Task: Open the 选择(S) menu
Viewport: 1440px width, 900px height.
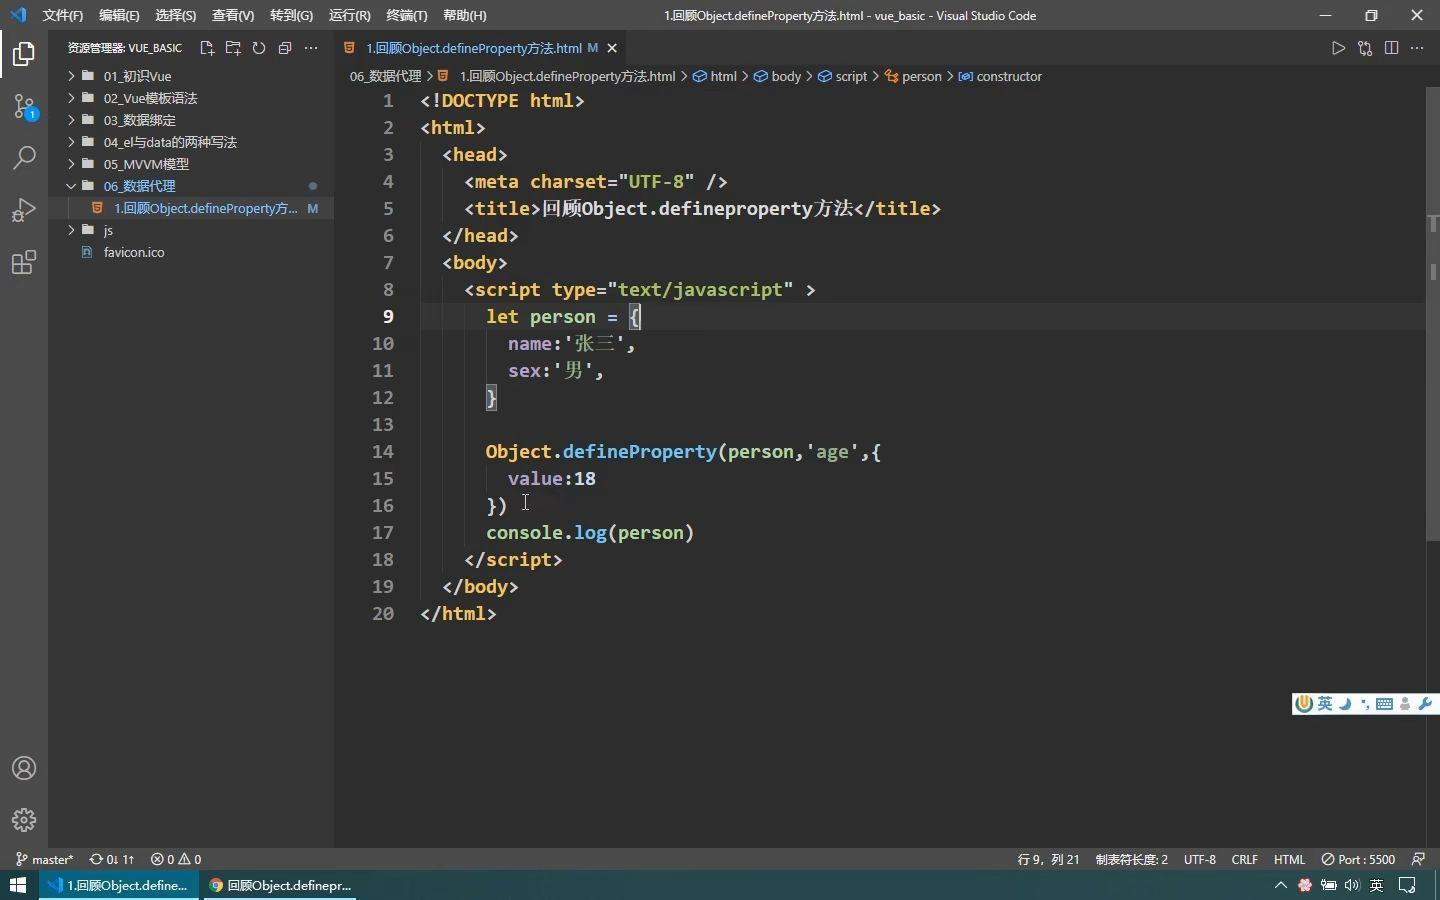Action: point(175,15)
